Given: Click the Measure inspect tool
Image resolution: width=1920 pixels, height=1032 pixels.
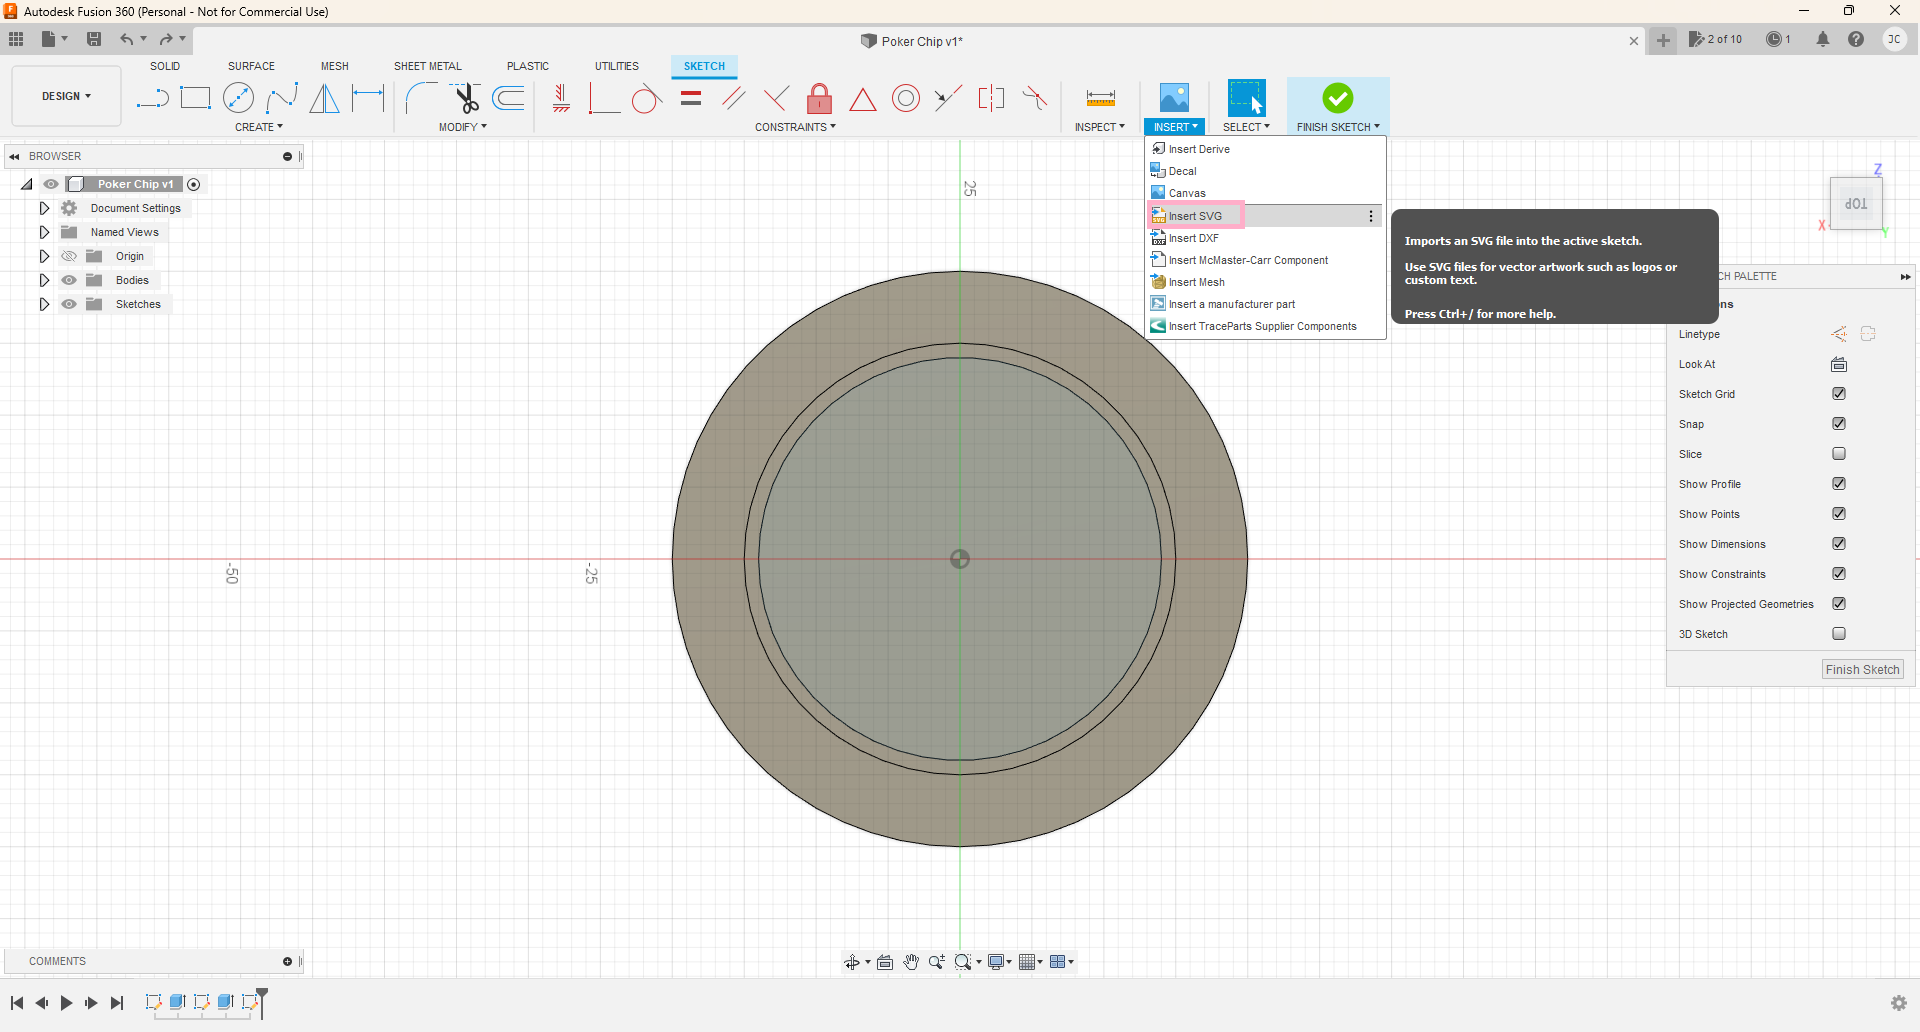Looking at the screenshot, I should click(x=1100, y=98).
